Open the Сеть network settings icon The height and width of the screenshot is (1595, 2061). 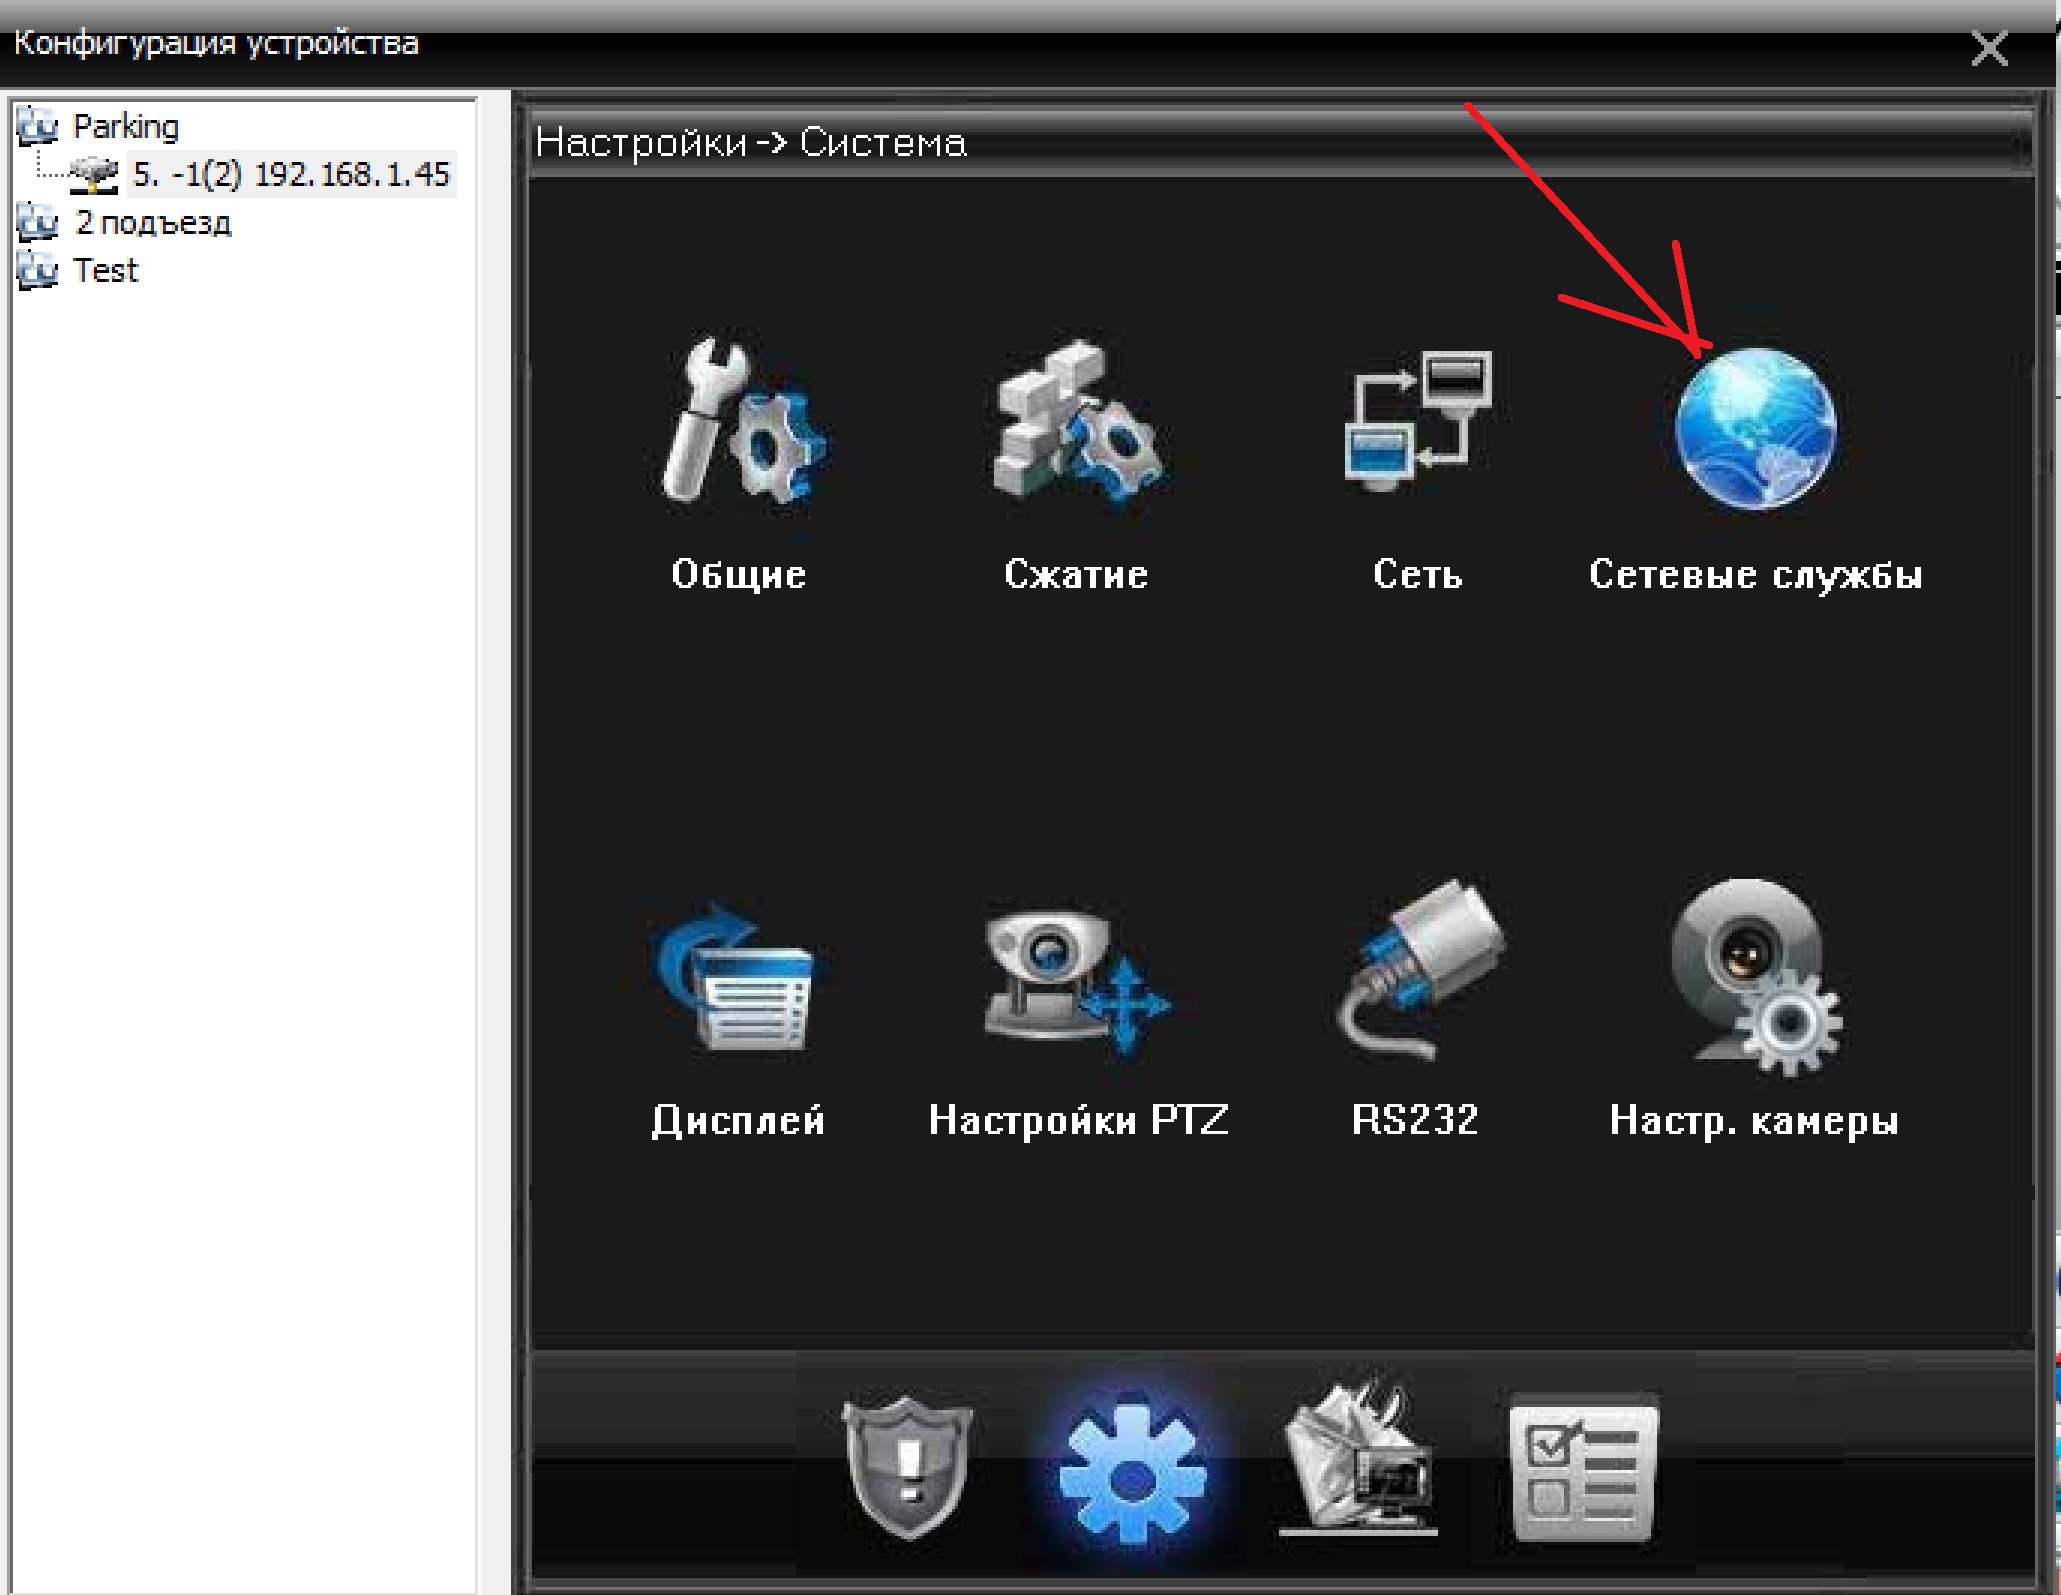point(1417,420)
